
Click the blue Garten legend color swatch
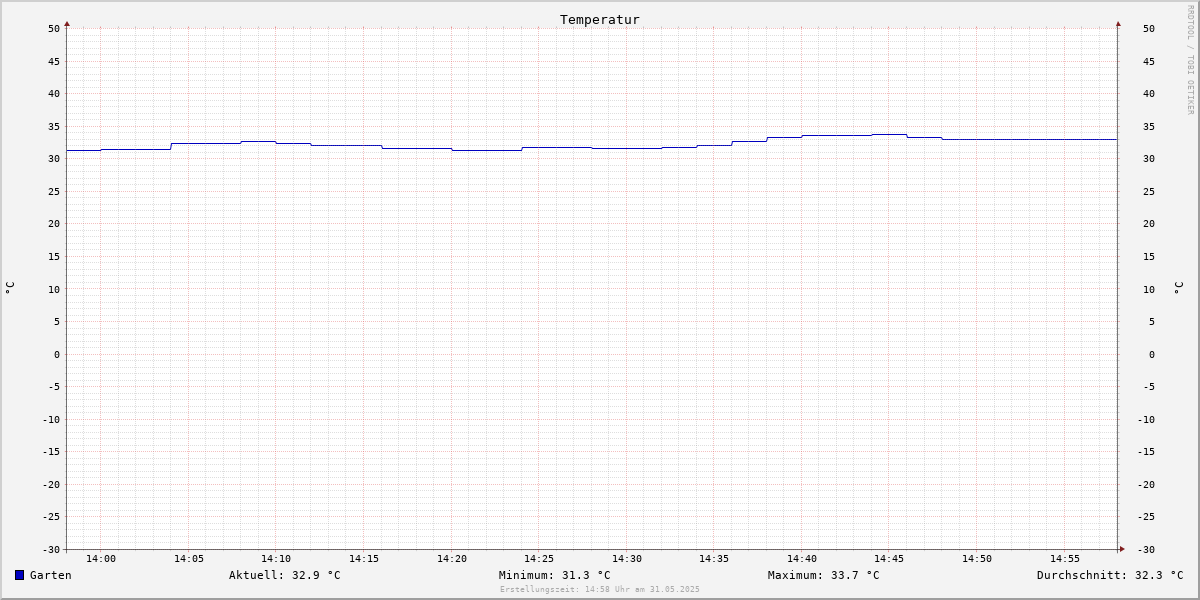tap(19, 575)
